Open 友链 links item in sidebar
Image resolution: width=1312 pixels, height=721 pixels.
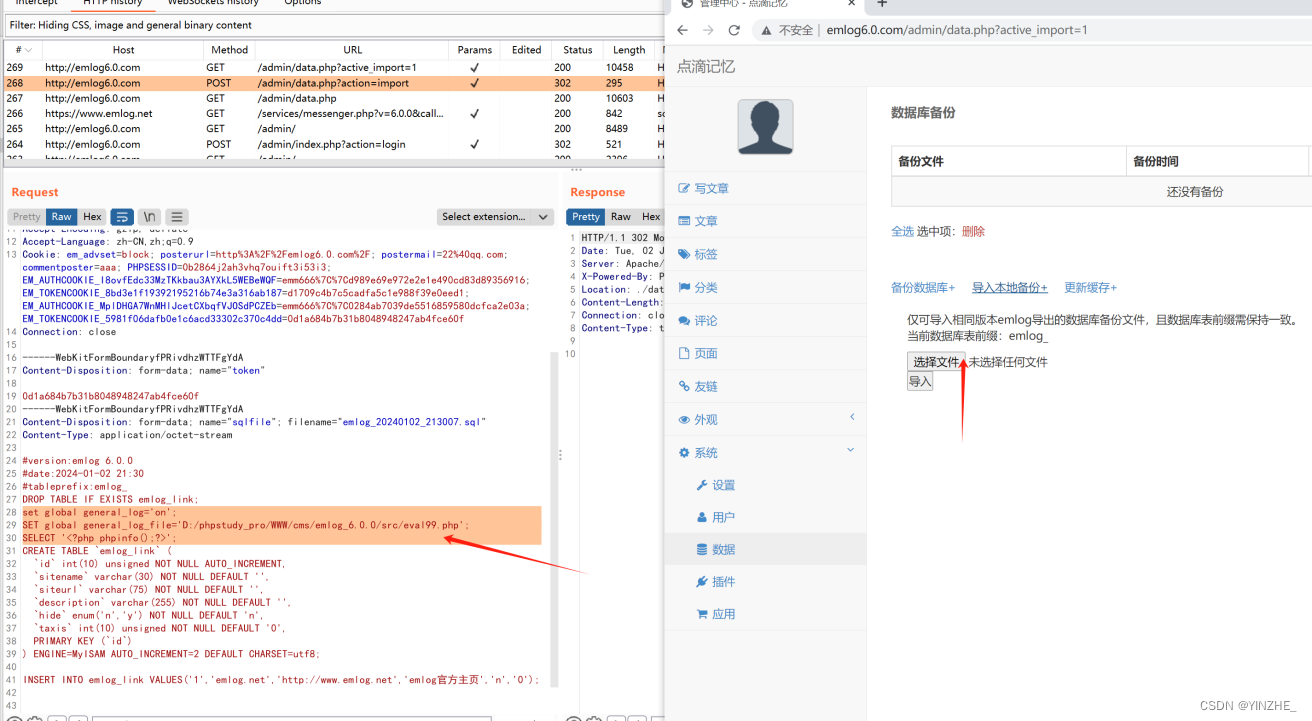(698, 386)
